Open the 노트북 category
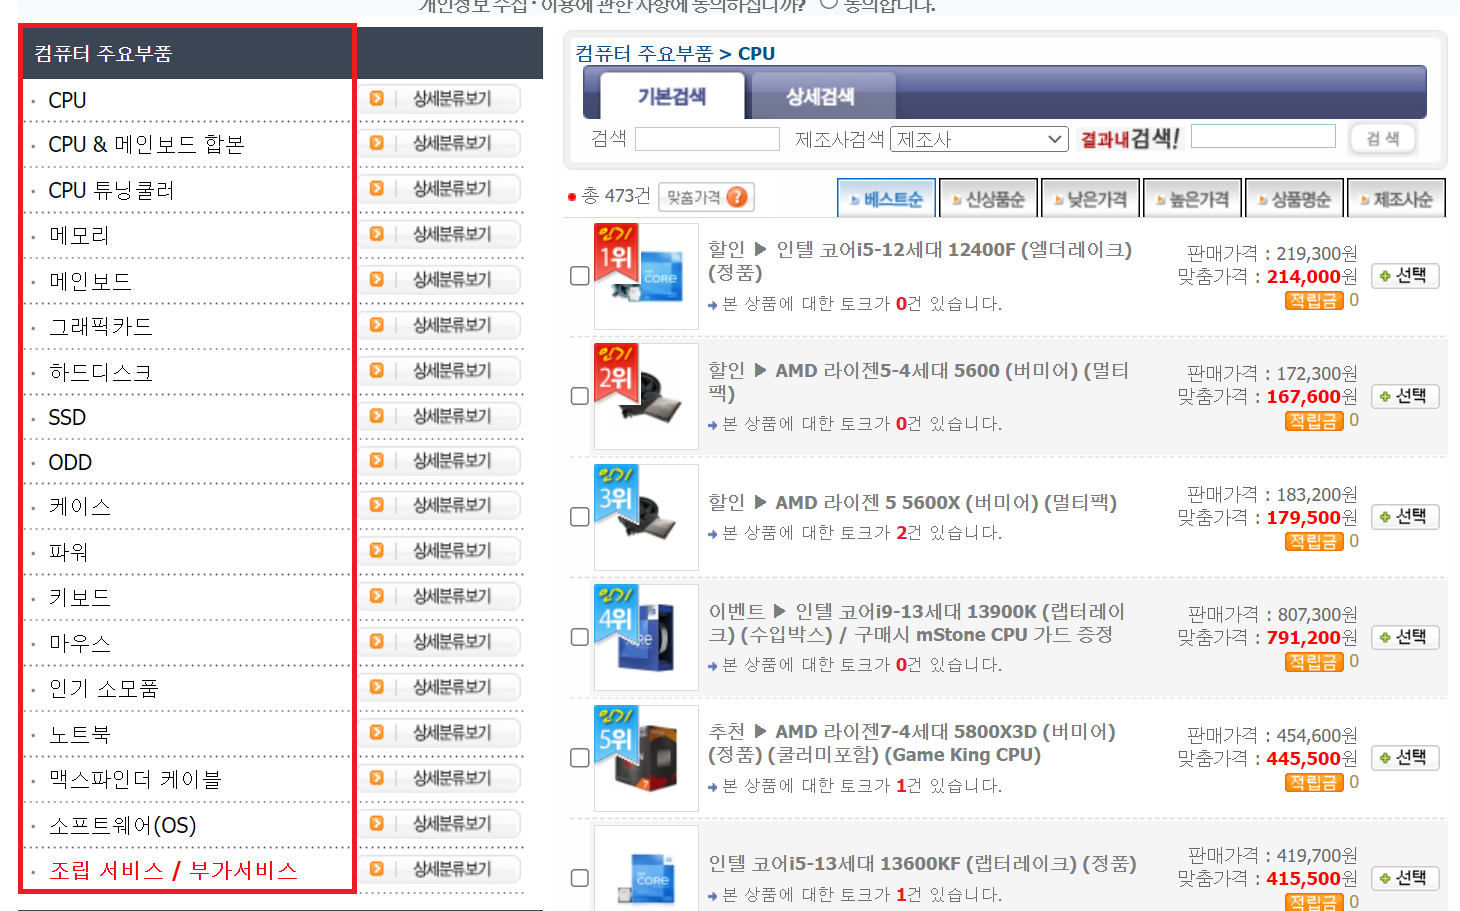1460x911 pixels. pos(79,734)
